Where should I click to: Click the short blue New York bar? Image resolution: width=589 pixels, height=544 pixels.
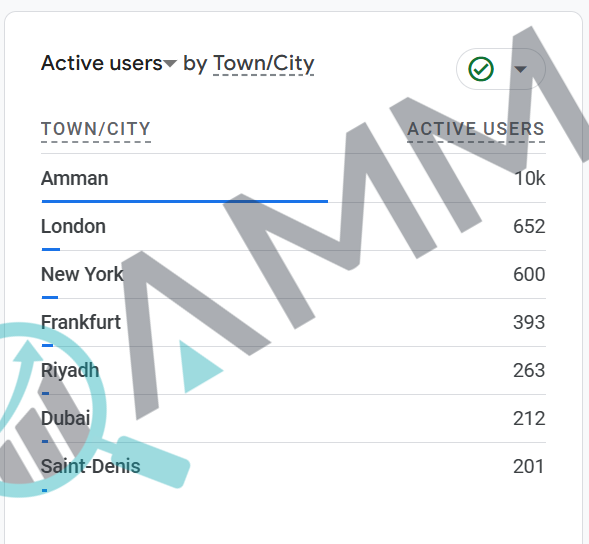pyautogui.click(x=50, y=297)
